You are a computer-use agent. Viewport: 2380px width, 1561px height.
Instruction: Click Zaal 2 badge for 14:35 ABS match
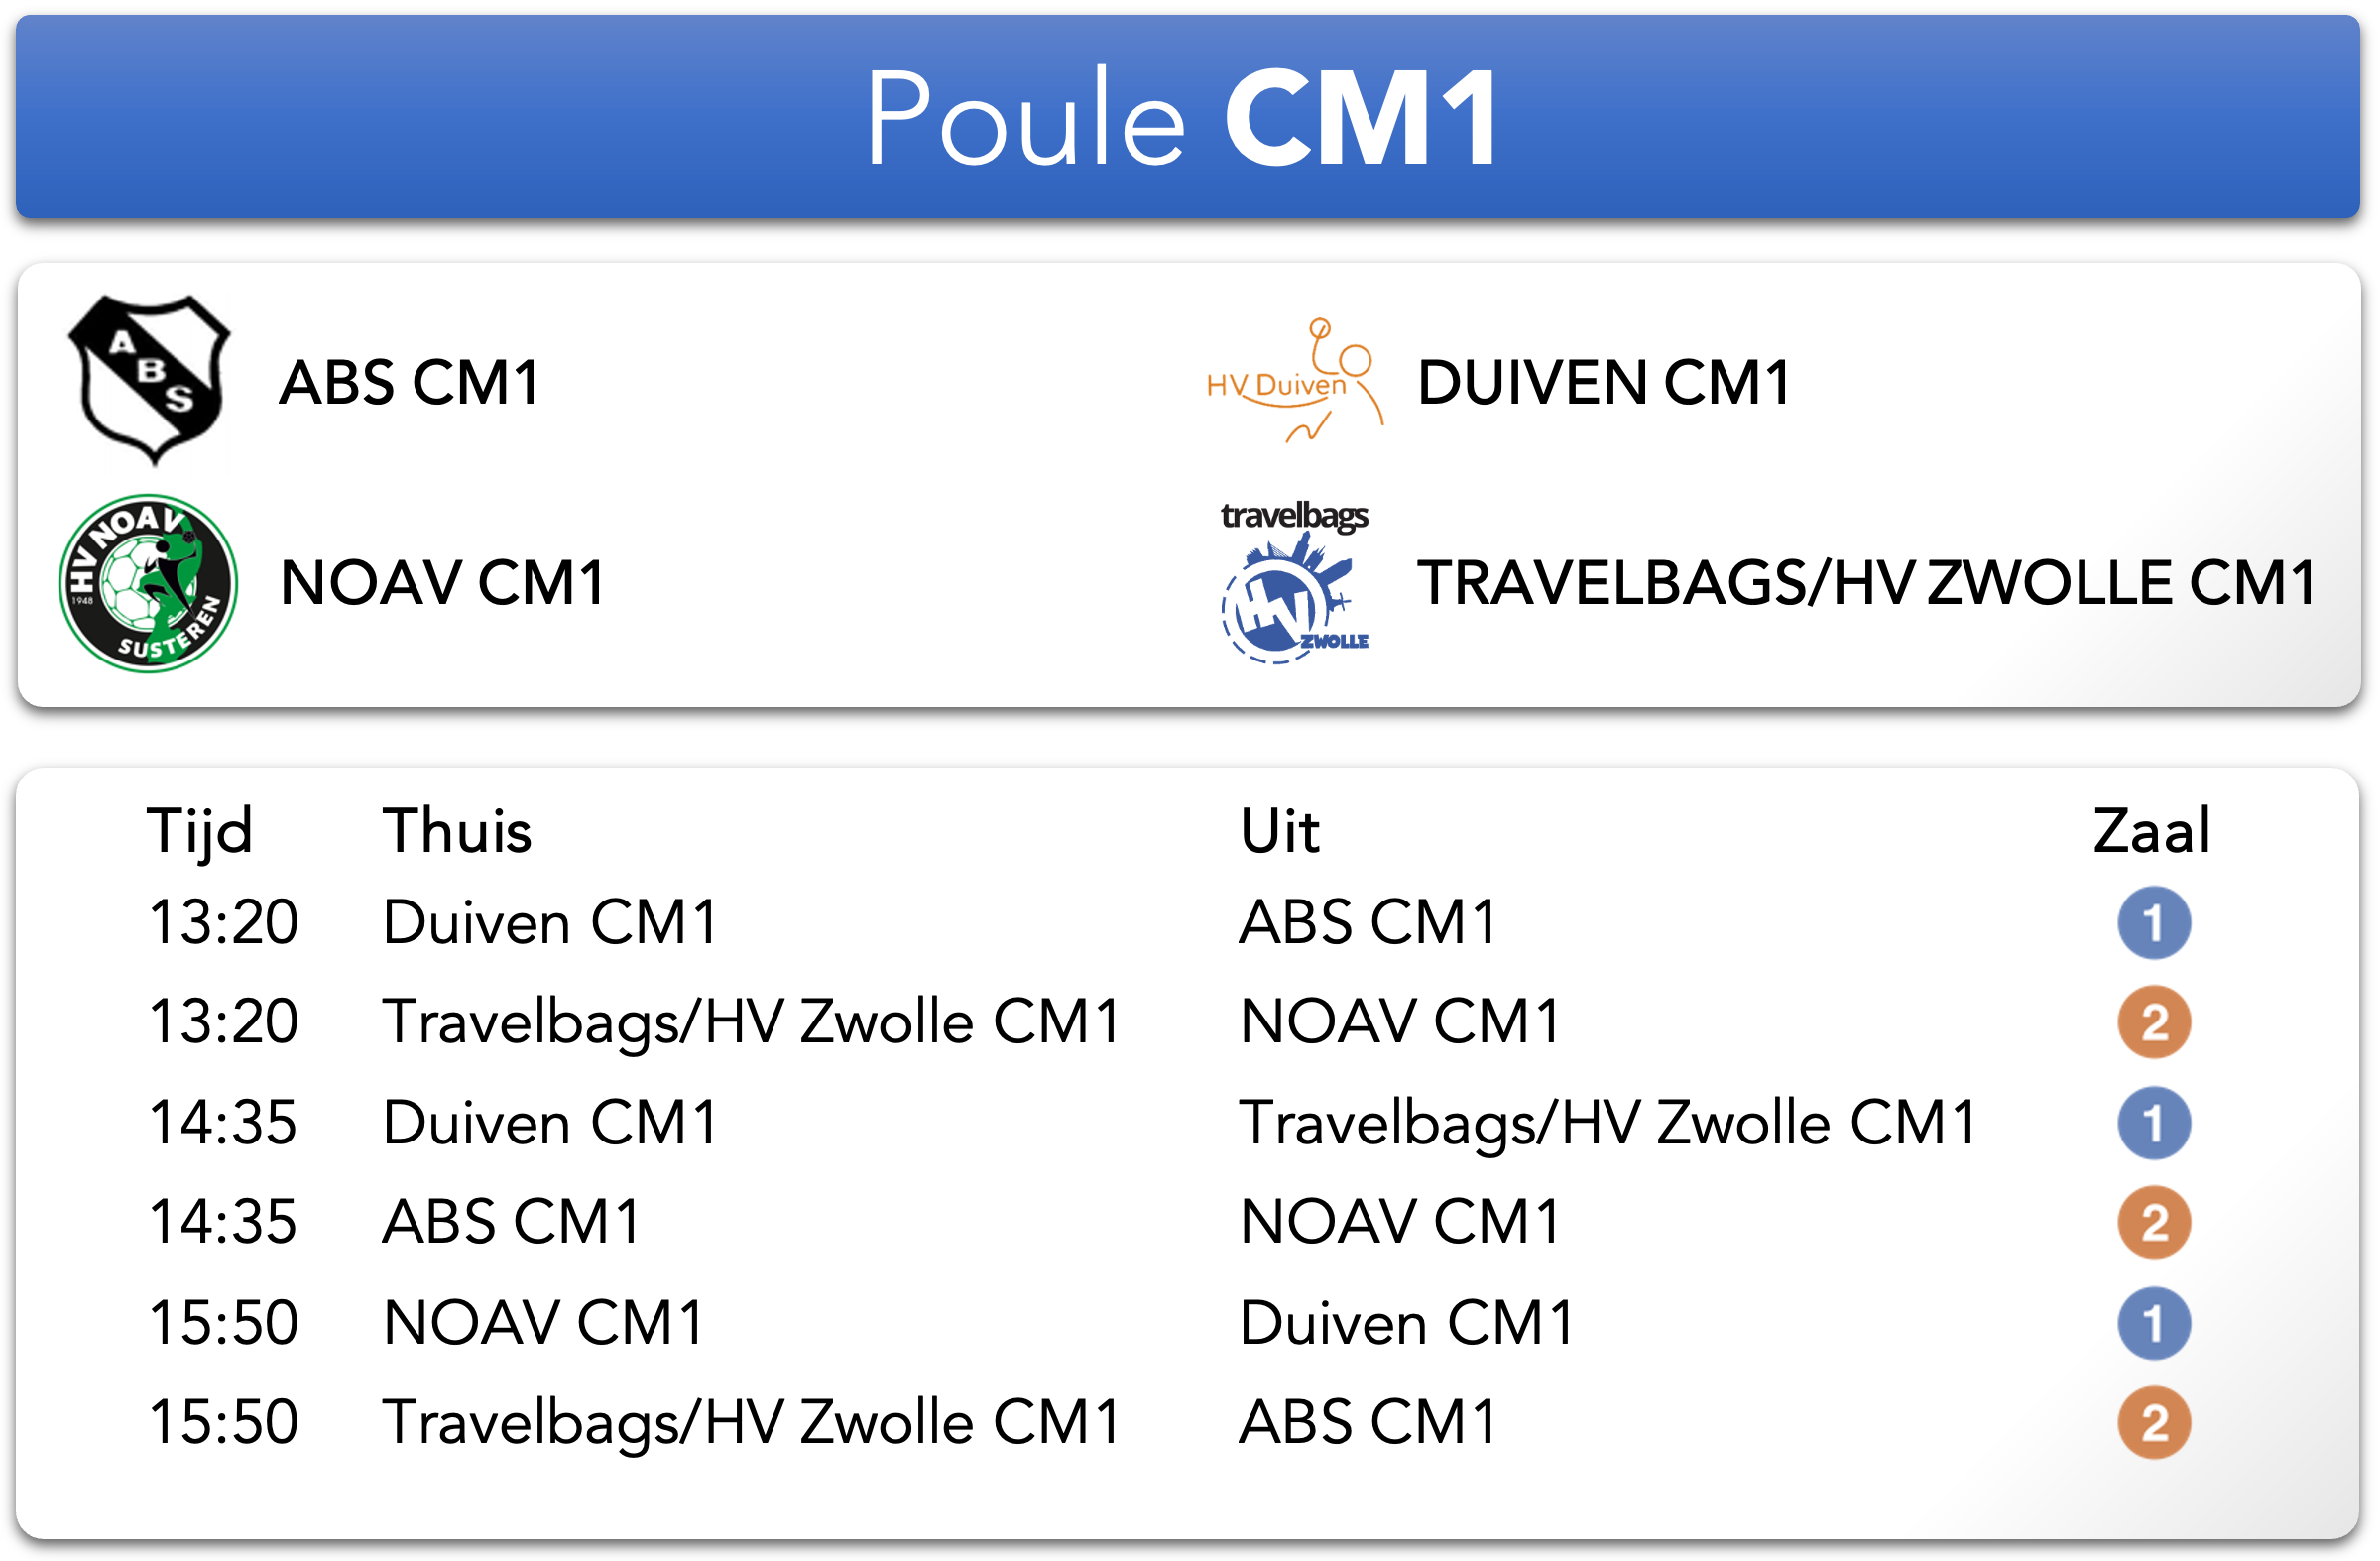(2154, 1222)
